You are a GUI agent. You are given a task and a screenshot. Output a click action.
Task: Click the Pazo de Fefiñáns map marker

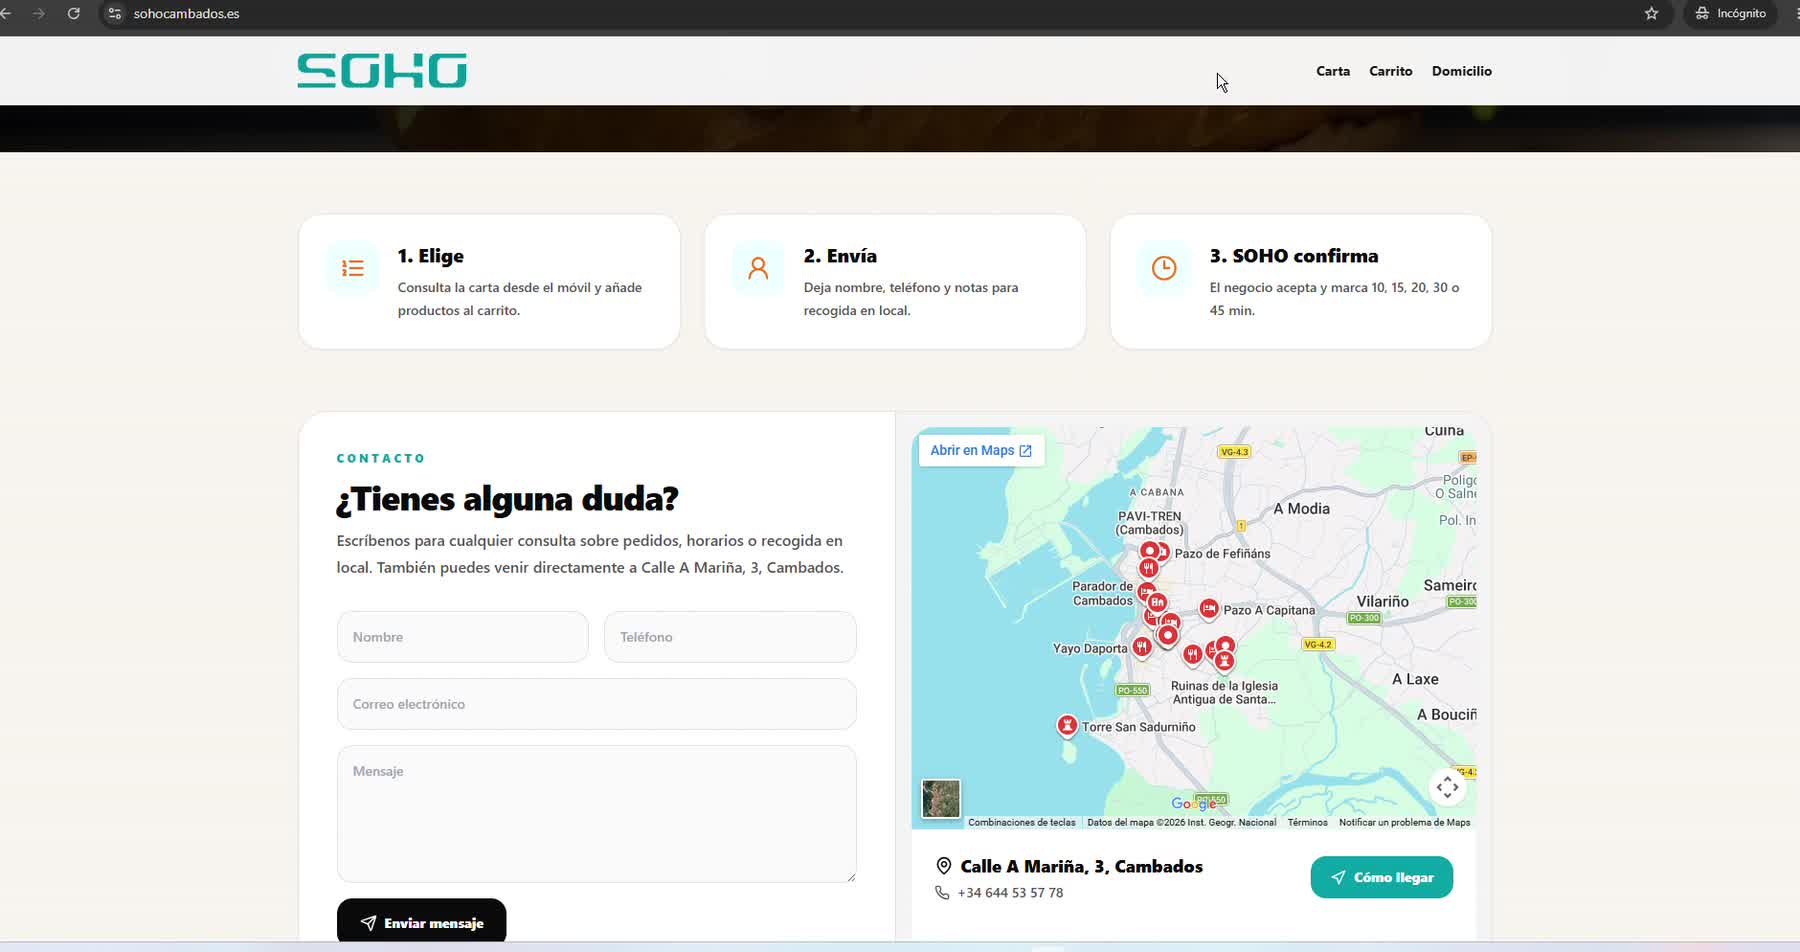click(x=1162, y=552)
